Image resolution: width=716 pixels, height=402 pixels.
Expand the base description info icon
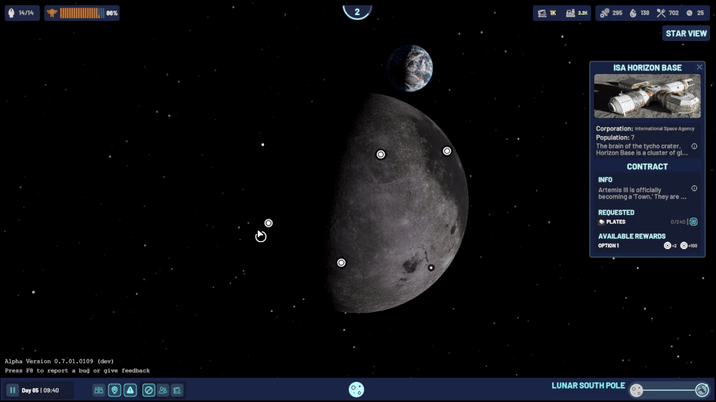pos(694,146)
